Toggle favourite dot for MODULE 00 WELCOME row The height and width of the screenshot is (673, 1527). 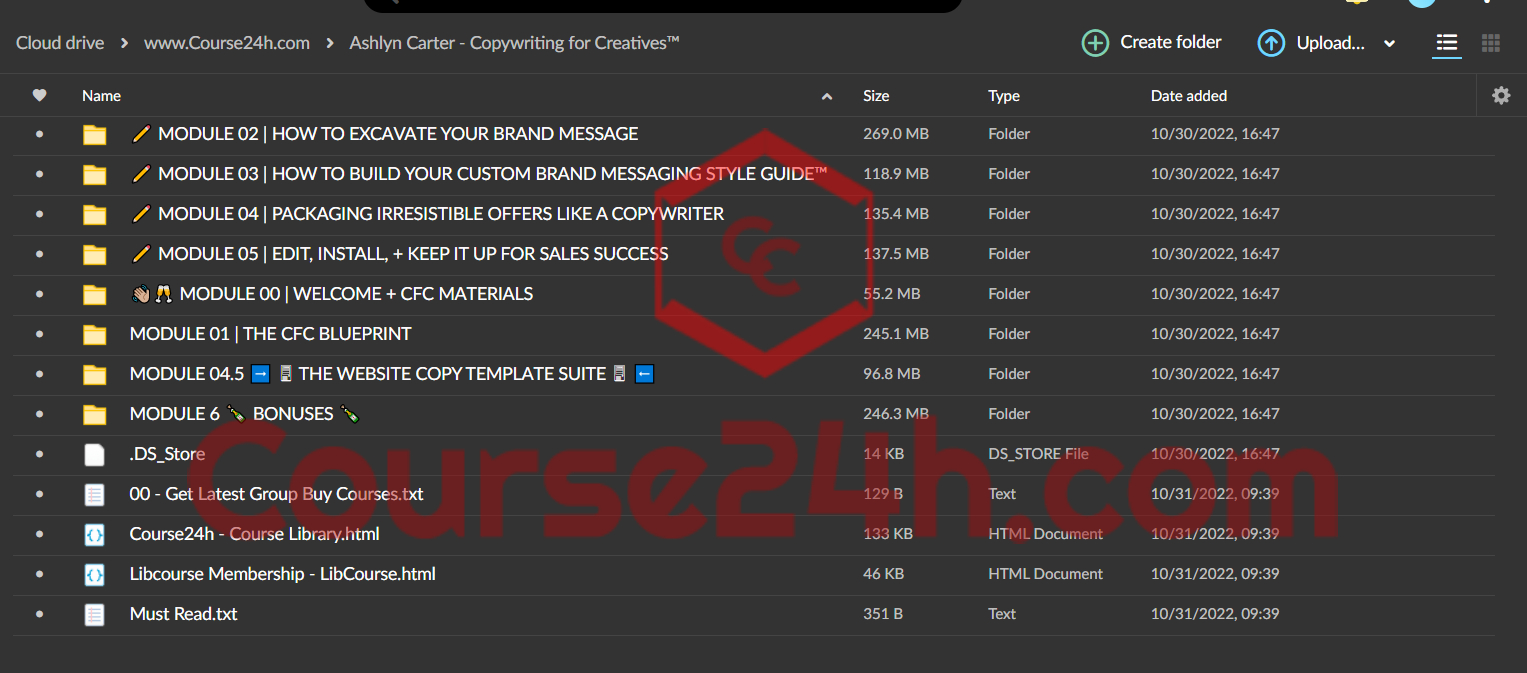pos(39,294)
